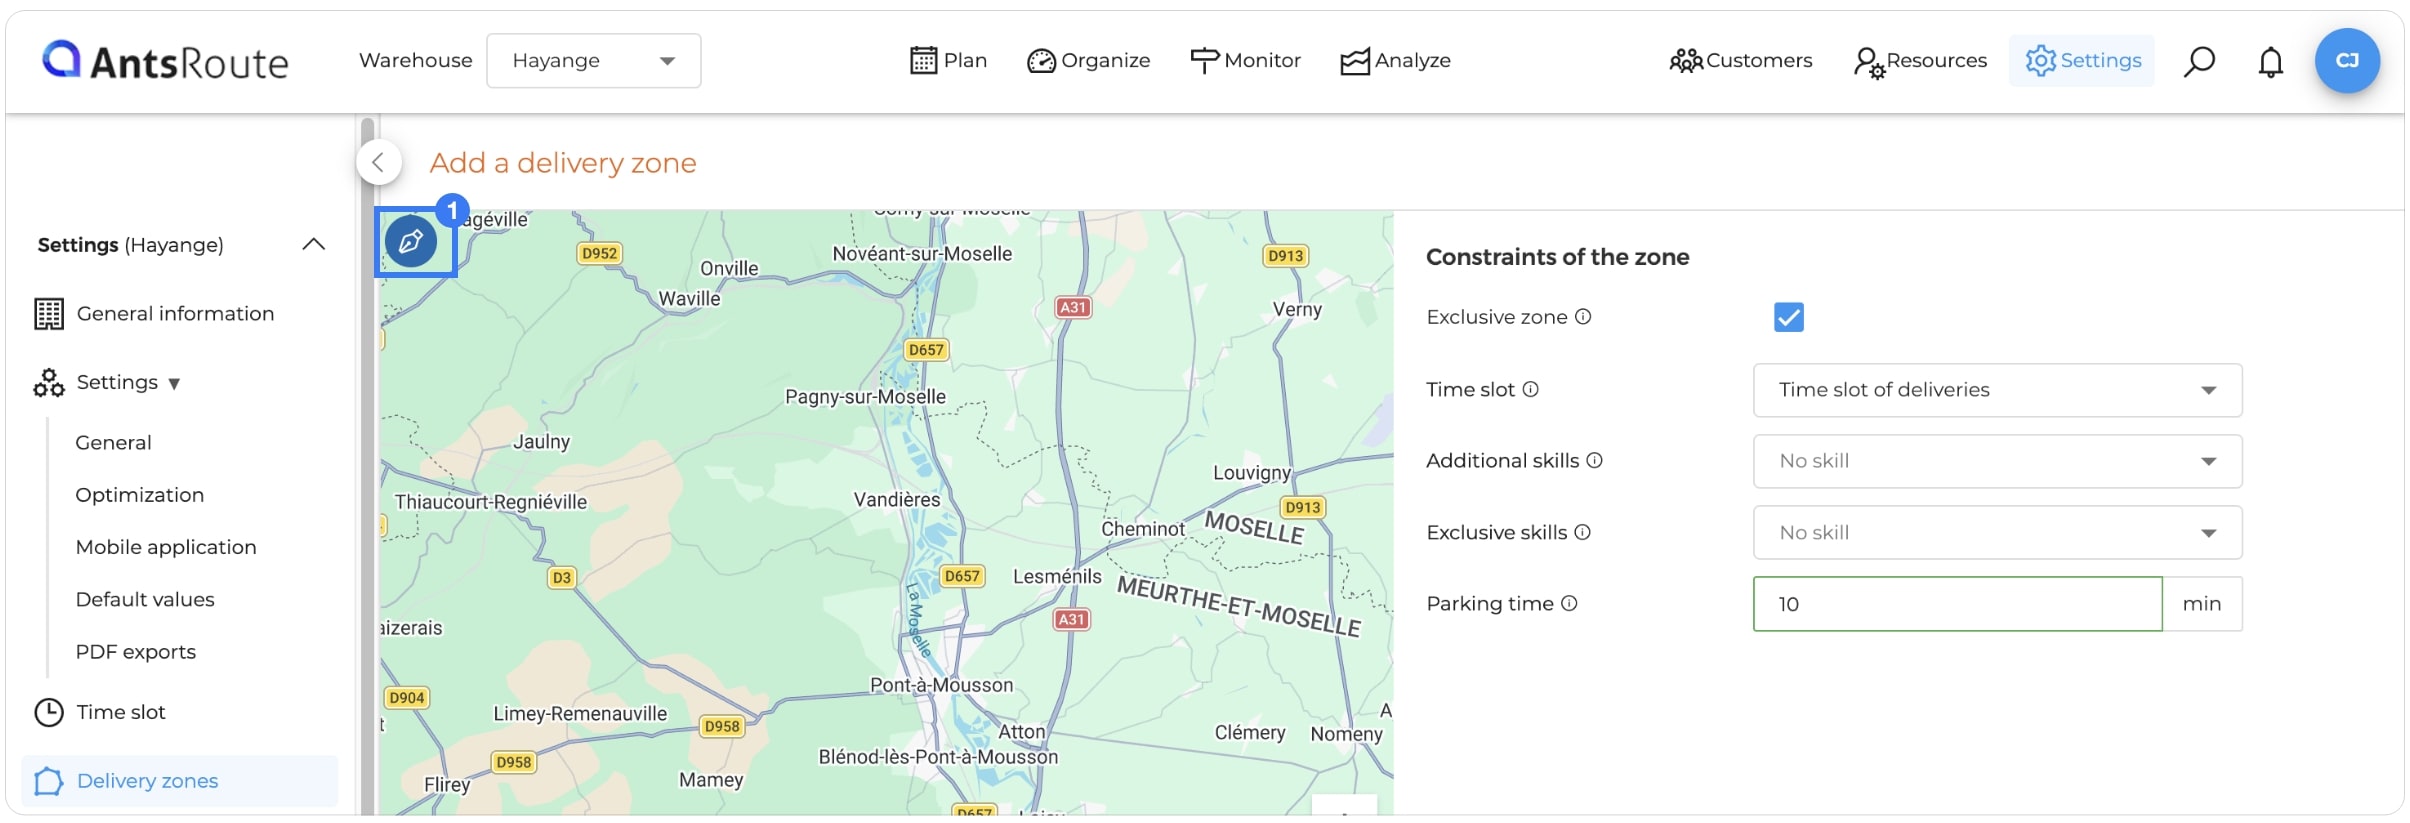Screen dimensions: 2410x823
Task: Click the Additional skills info icon
Action: [1594, 460]
